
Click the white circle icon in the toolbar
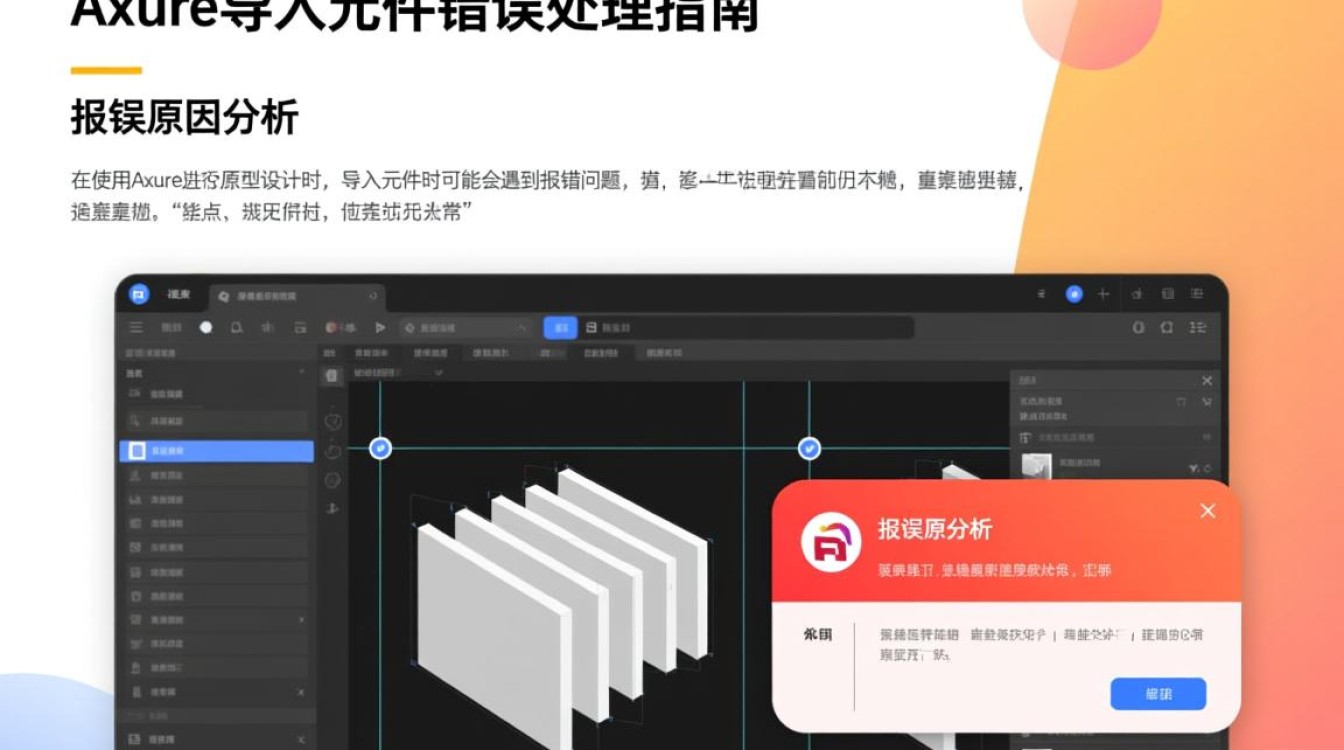click(206, 327)
